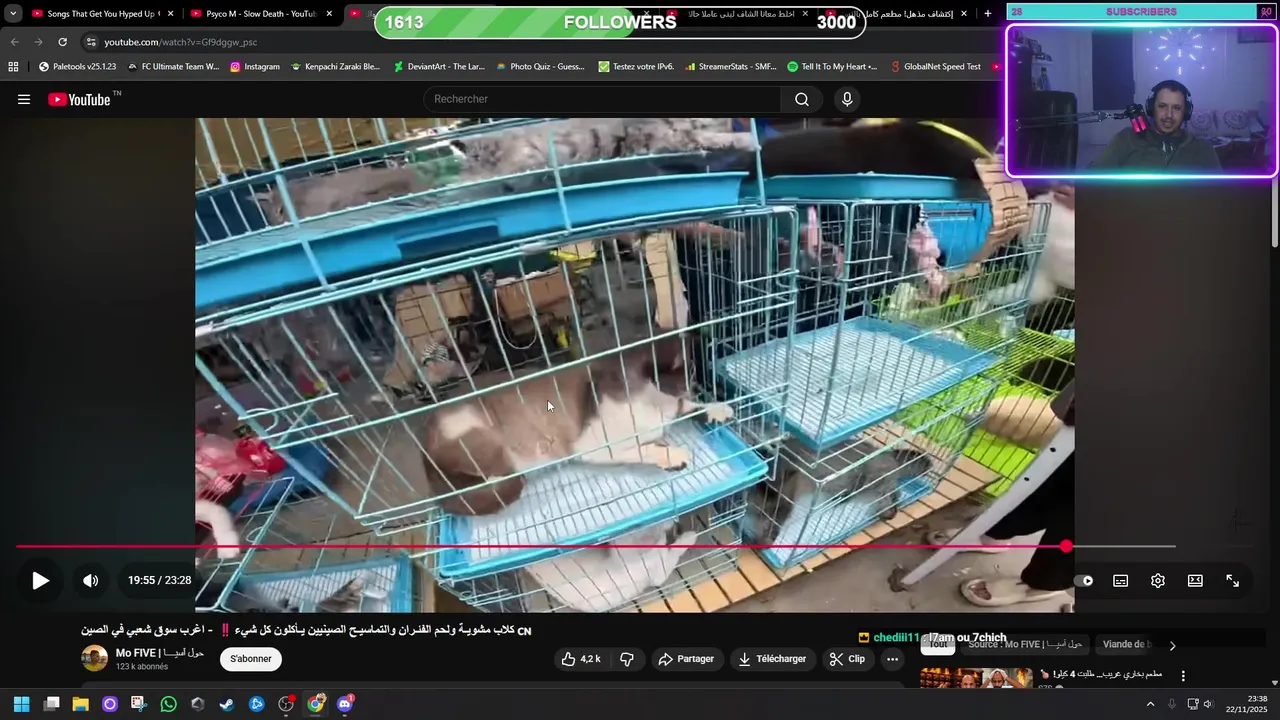Switch to theater mode view
1280x720 pixels.
[1195, 581]
